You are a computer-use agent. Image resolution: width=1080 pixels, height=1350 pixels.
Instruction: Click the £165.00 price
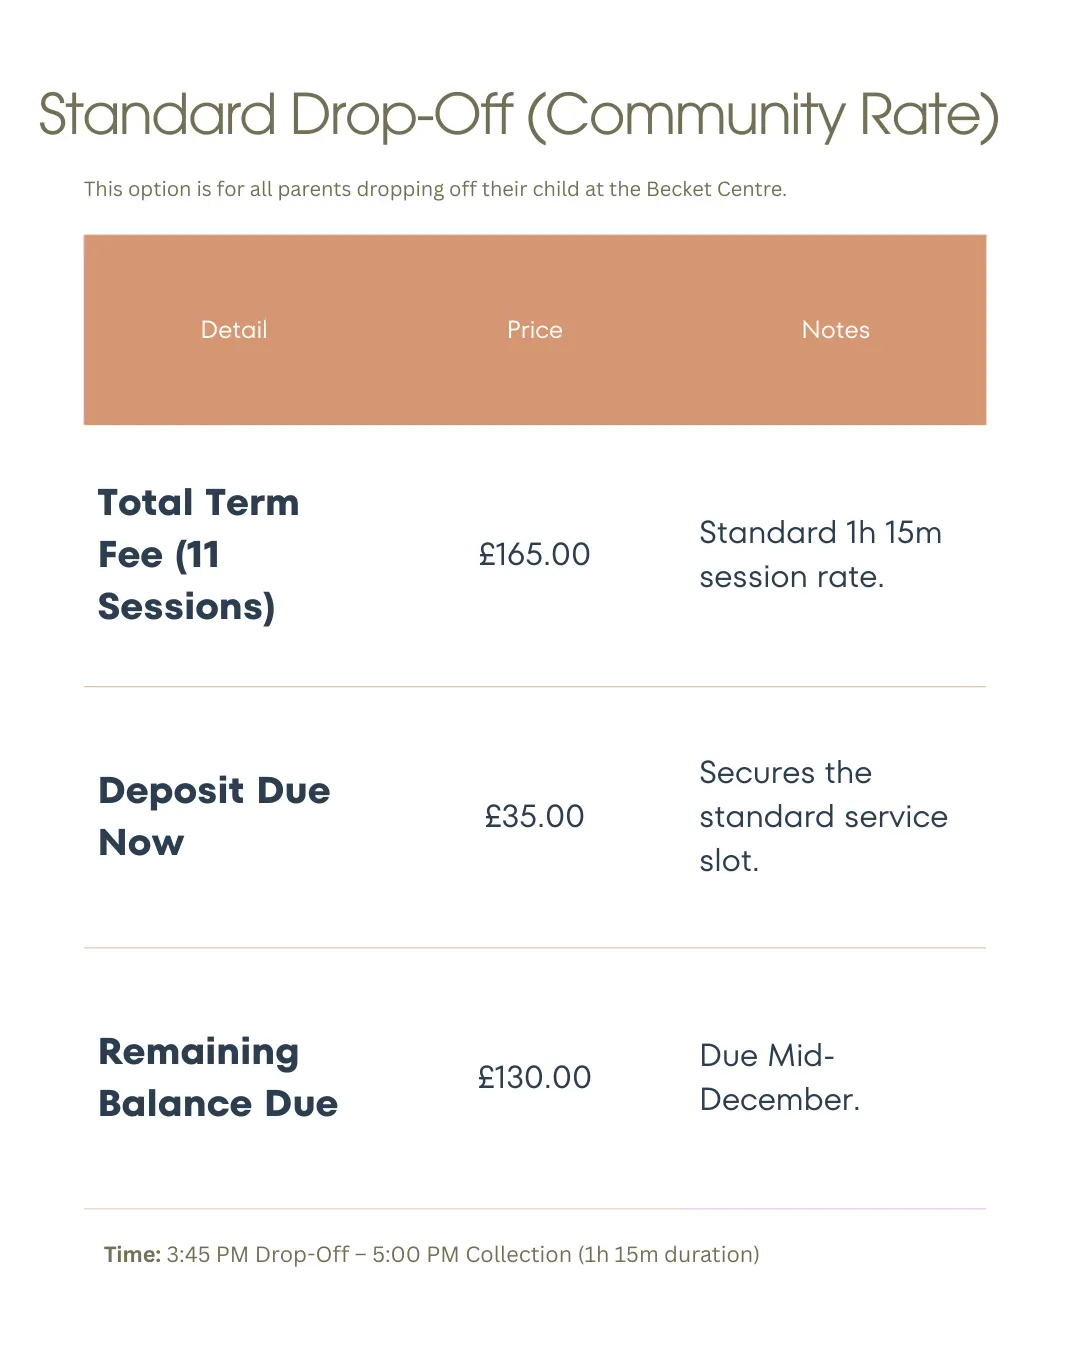[535, 554]
